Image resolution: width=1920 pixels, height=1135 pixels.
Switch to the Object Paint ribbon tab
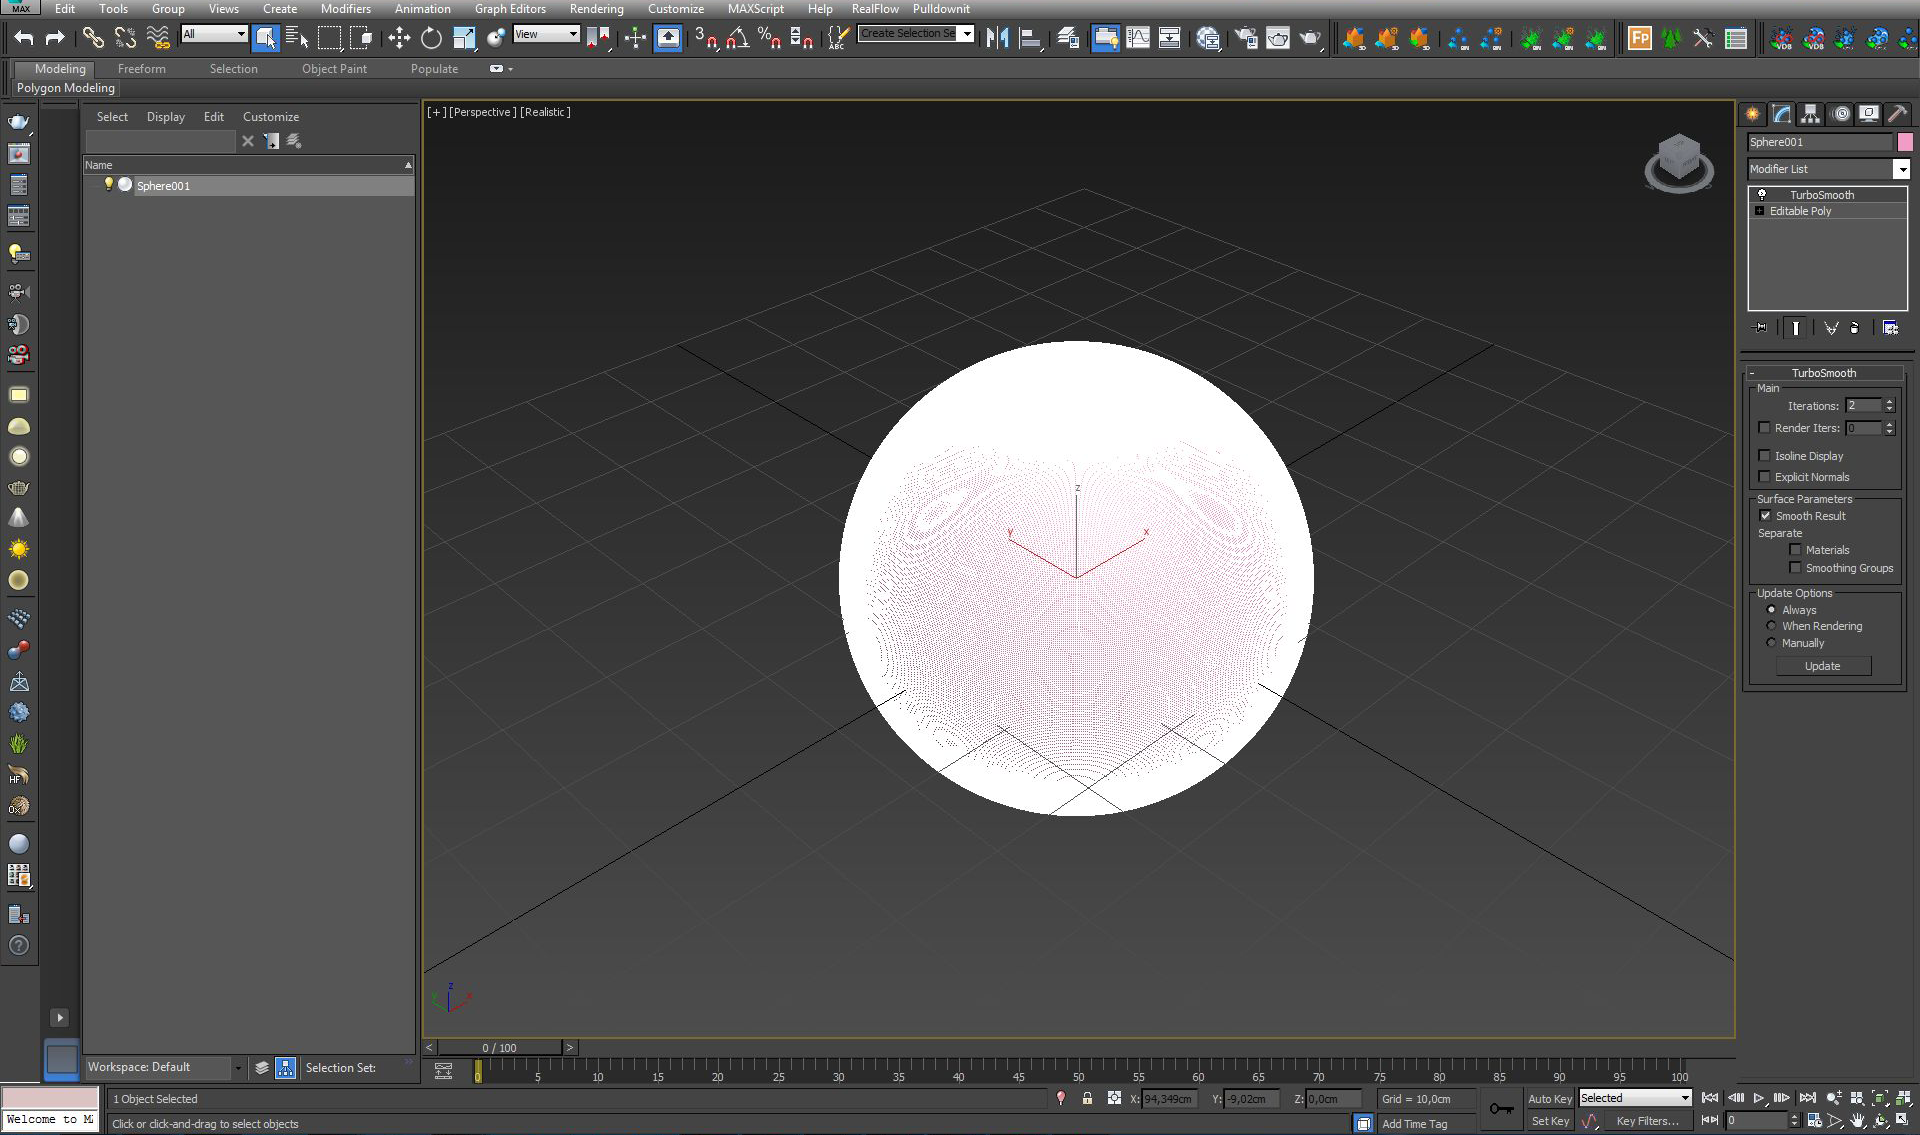(334, 69)
